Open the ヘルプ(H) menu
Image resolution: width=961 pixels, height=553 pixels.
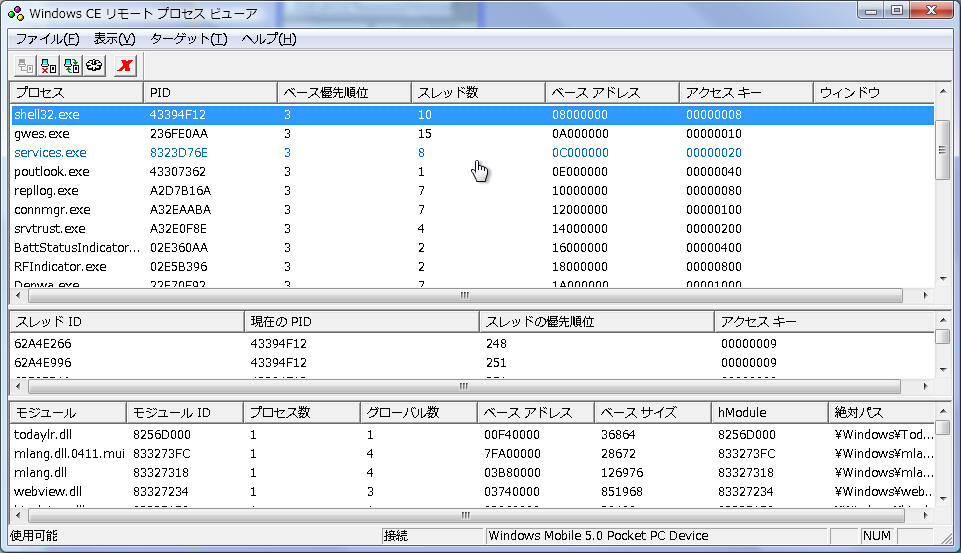coord(268,39)
